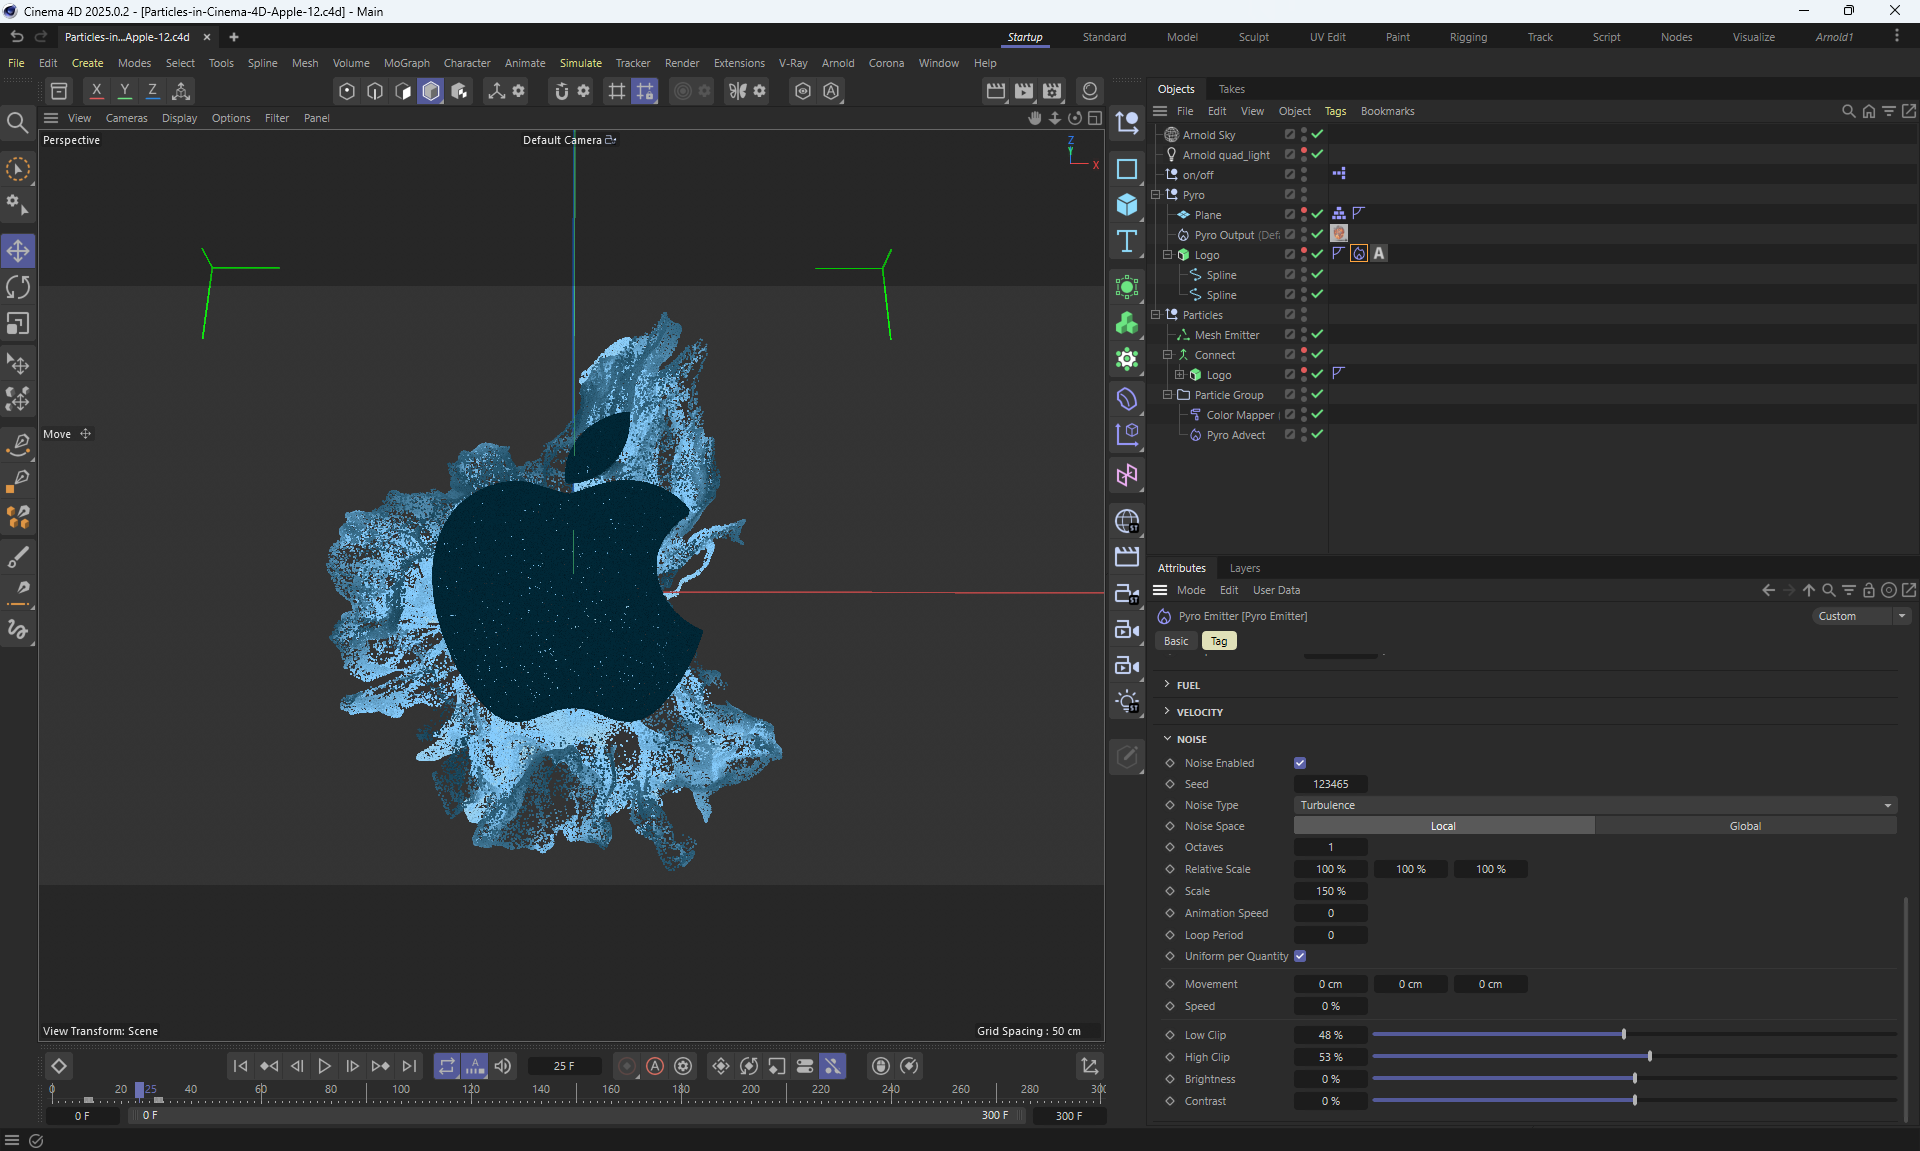
Task: Adjust the Low Clip slider
Action: (x=1623, y=1035)
